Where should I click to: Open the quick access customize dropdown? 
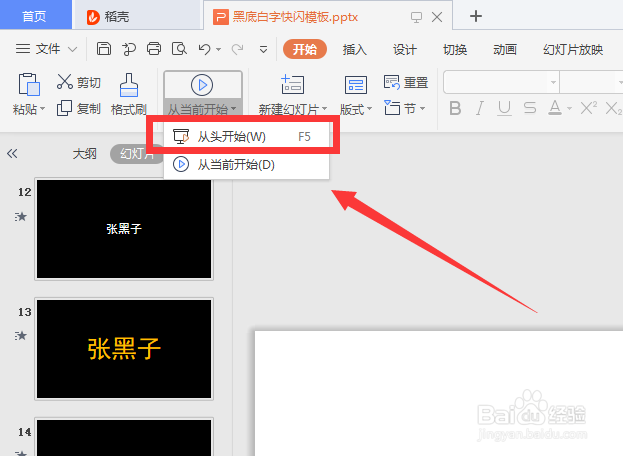coord(263,50)
